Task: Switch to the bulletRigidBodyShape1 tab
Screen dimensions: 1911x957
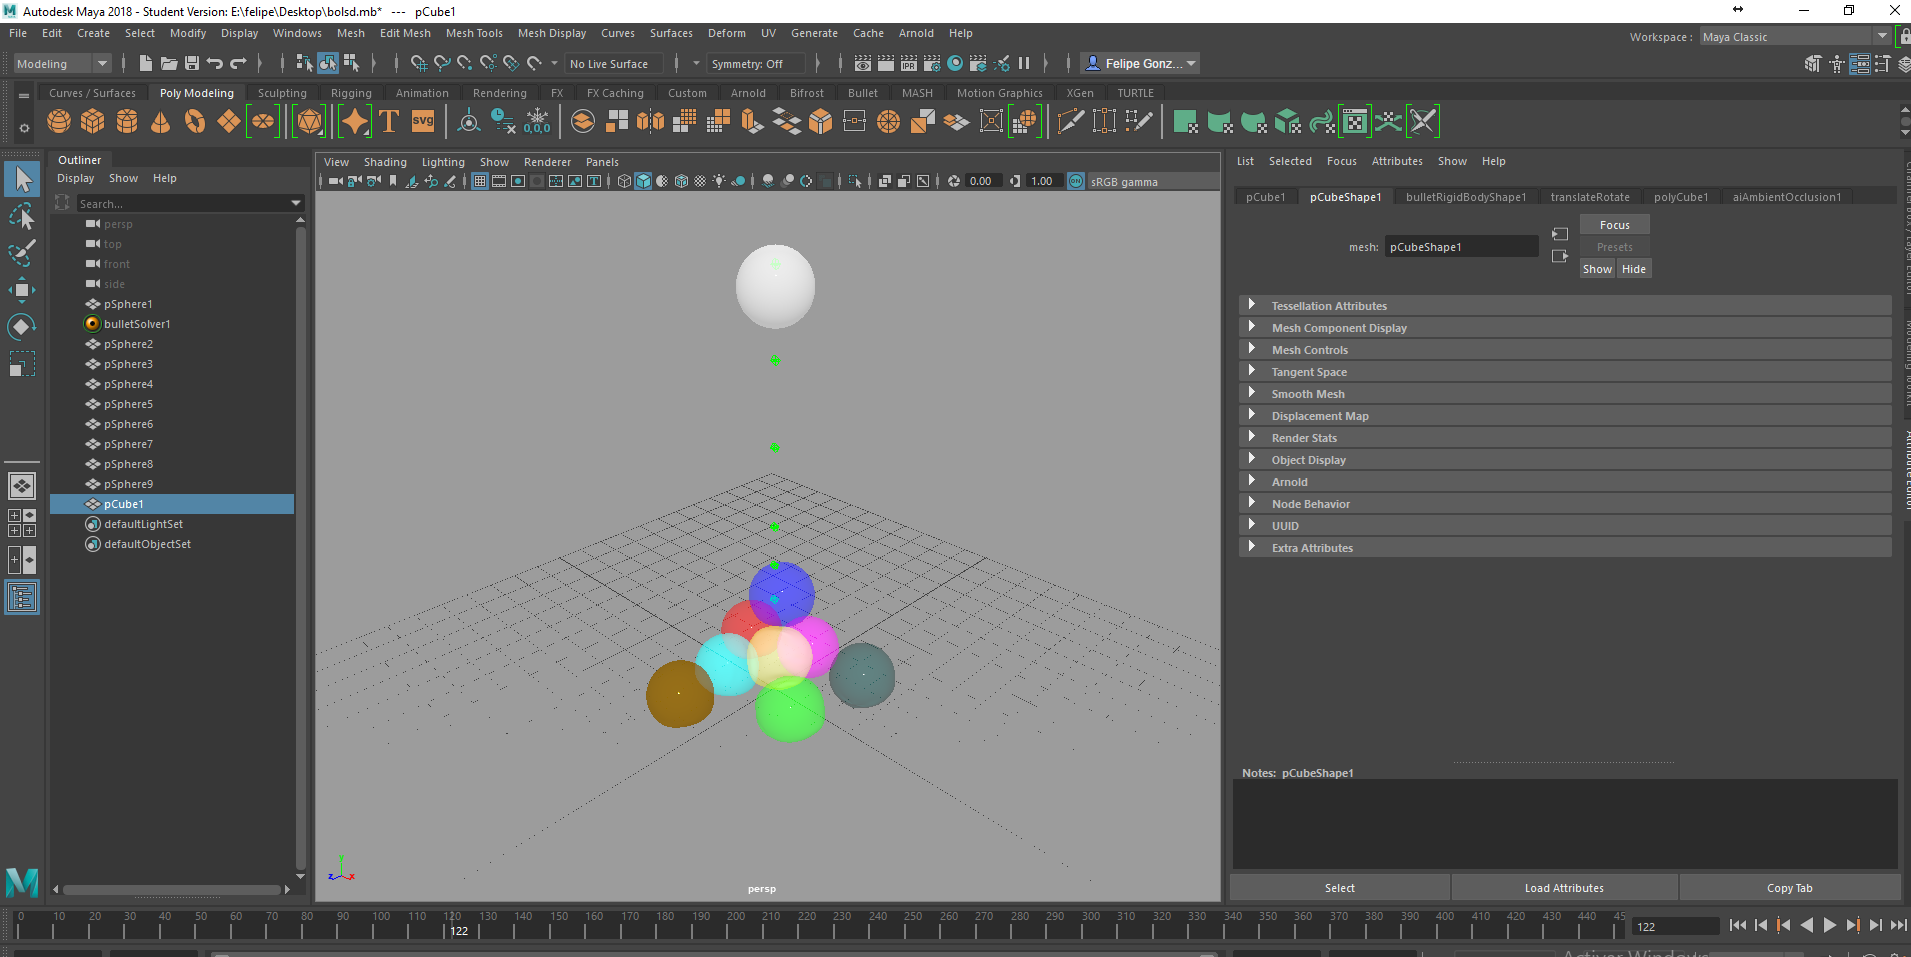Action: [x=1465, y=196]
